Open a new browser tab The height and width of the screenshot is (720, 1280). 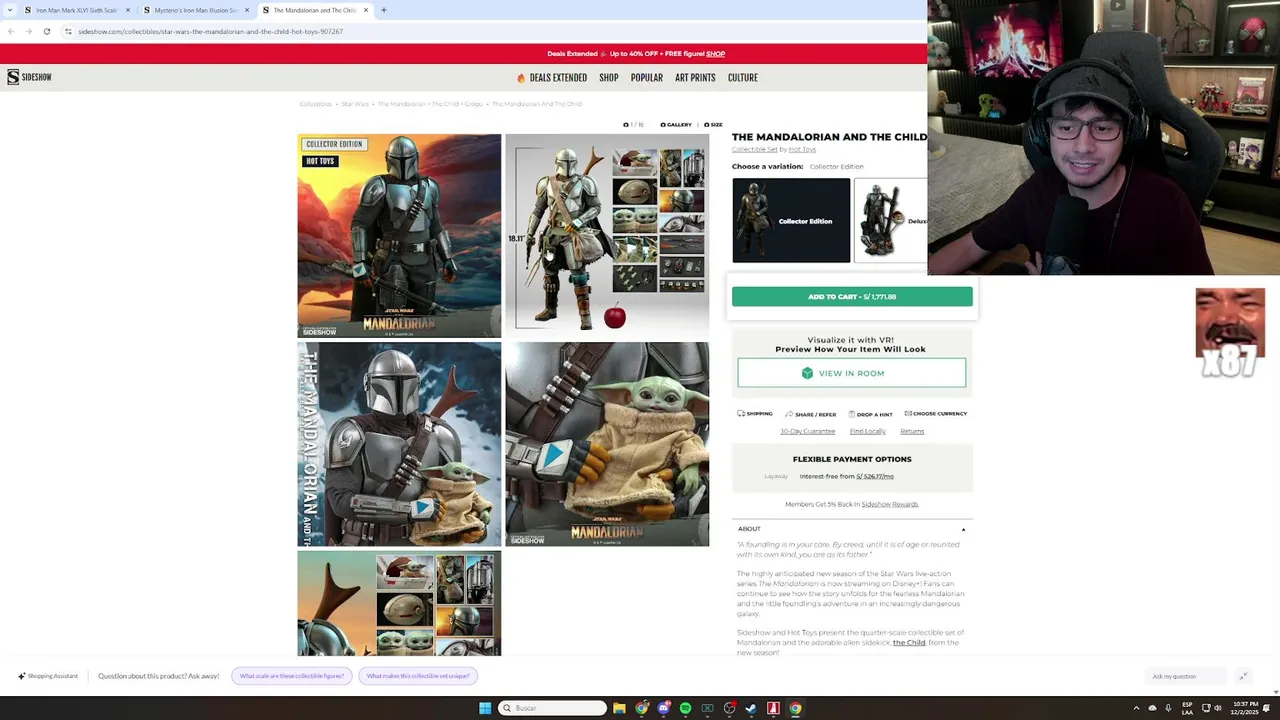pos(384,10)
